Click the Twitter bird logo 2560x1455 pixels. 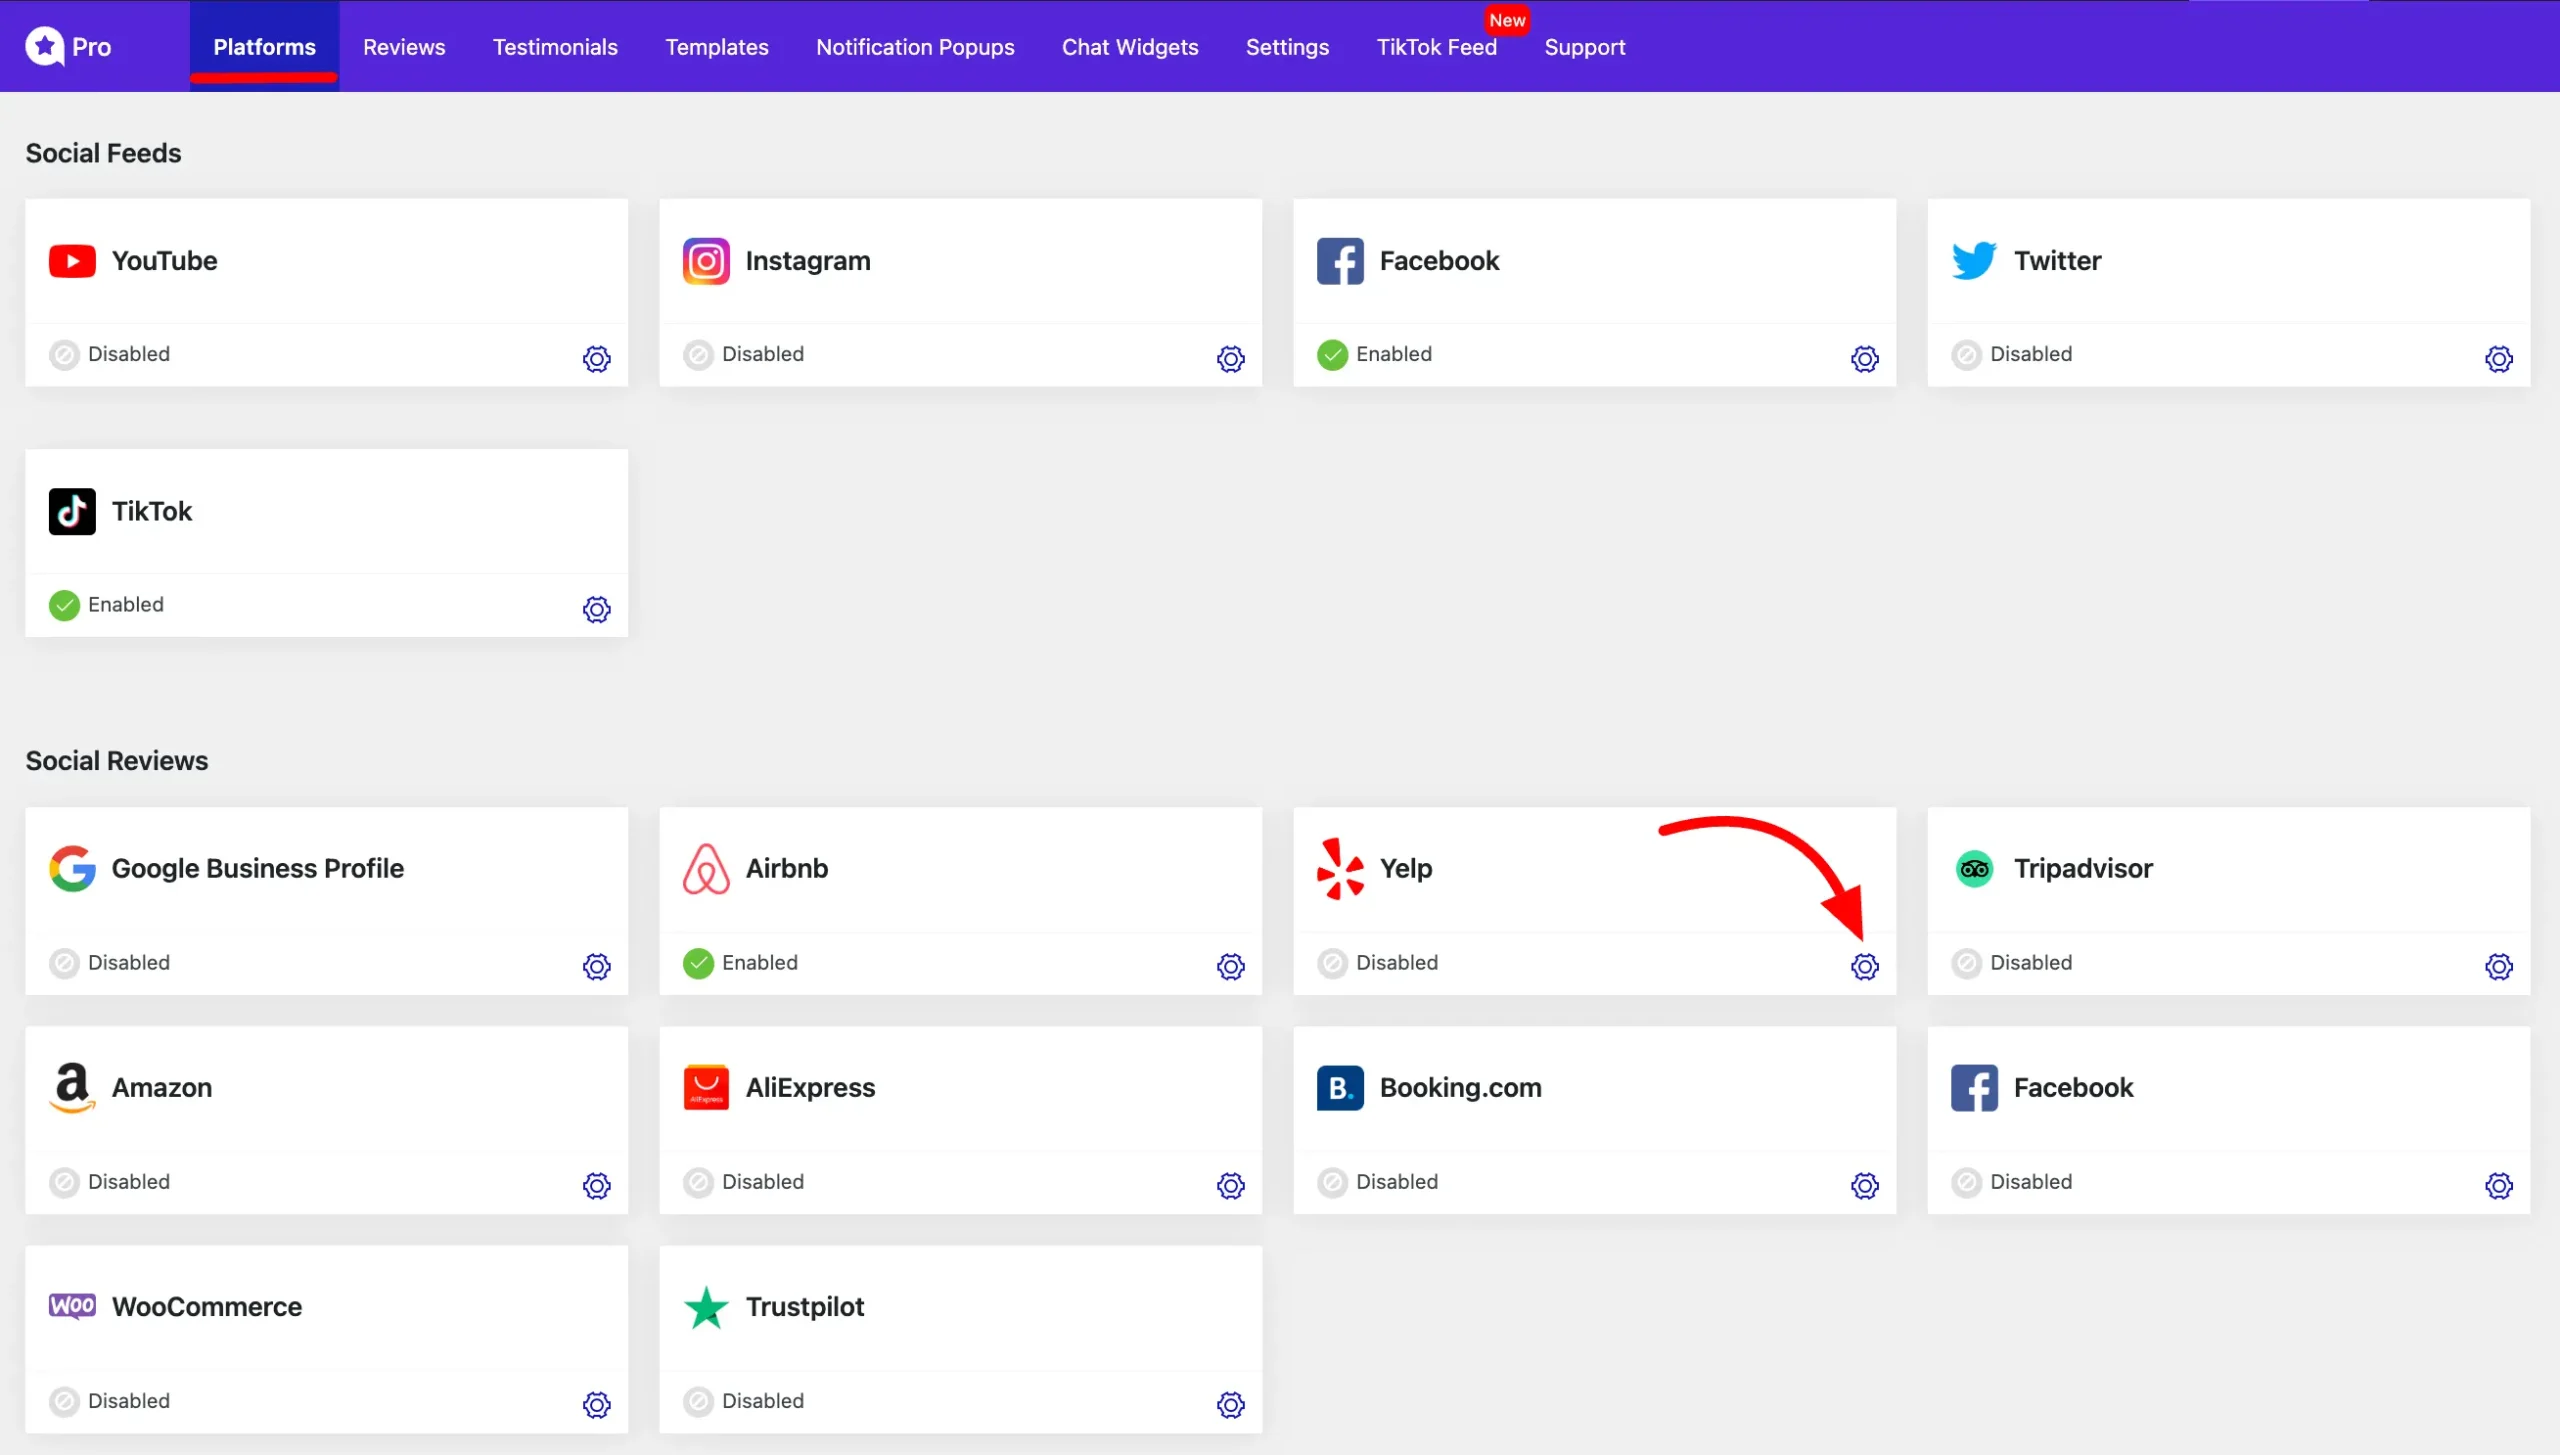pyautogui.click(x=1974, y=261)
